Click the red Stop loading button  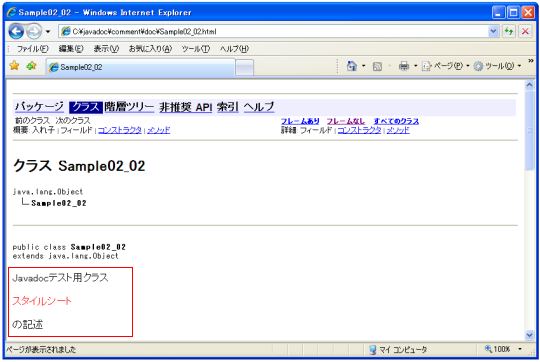point(525,32)
